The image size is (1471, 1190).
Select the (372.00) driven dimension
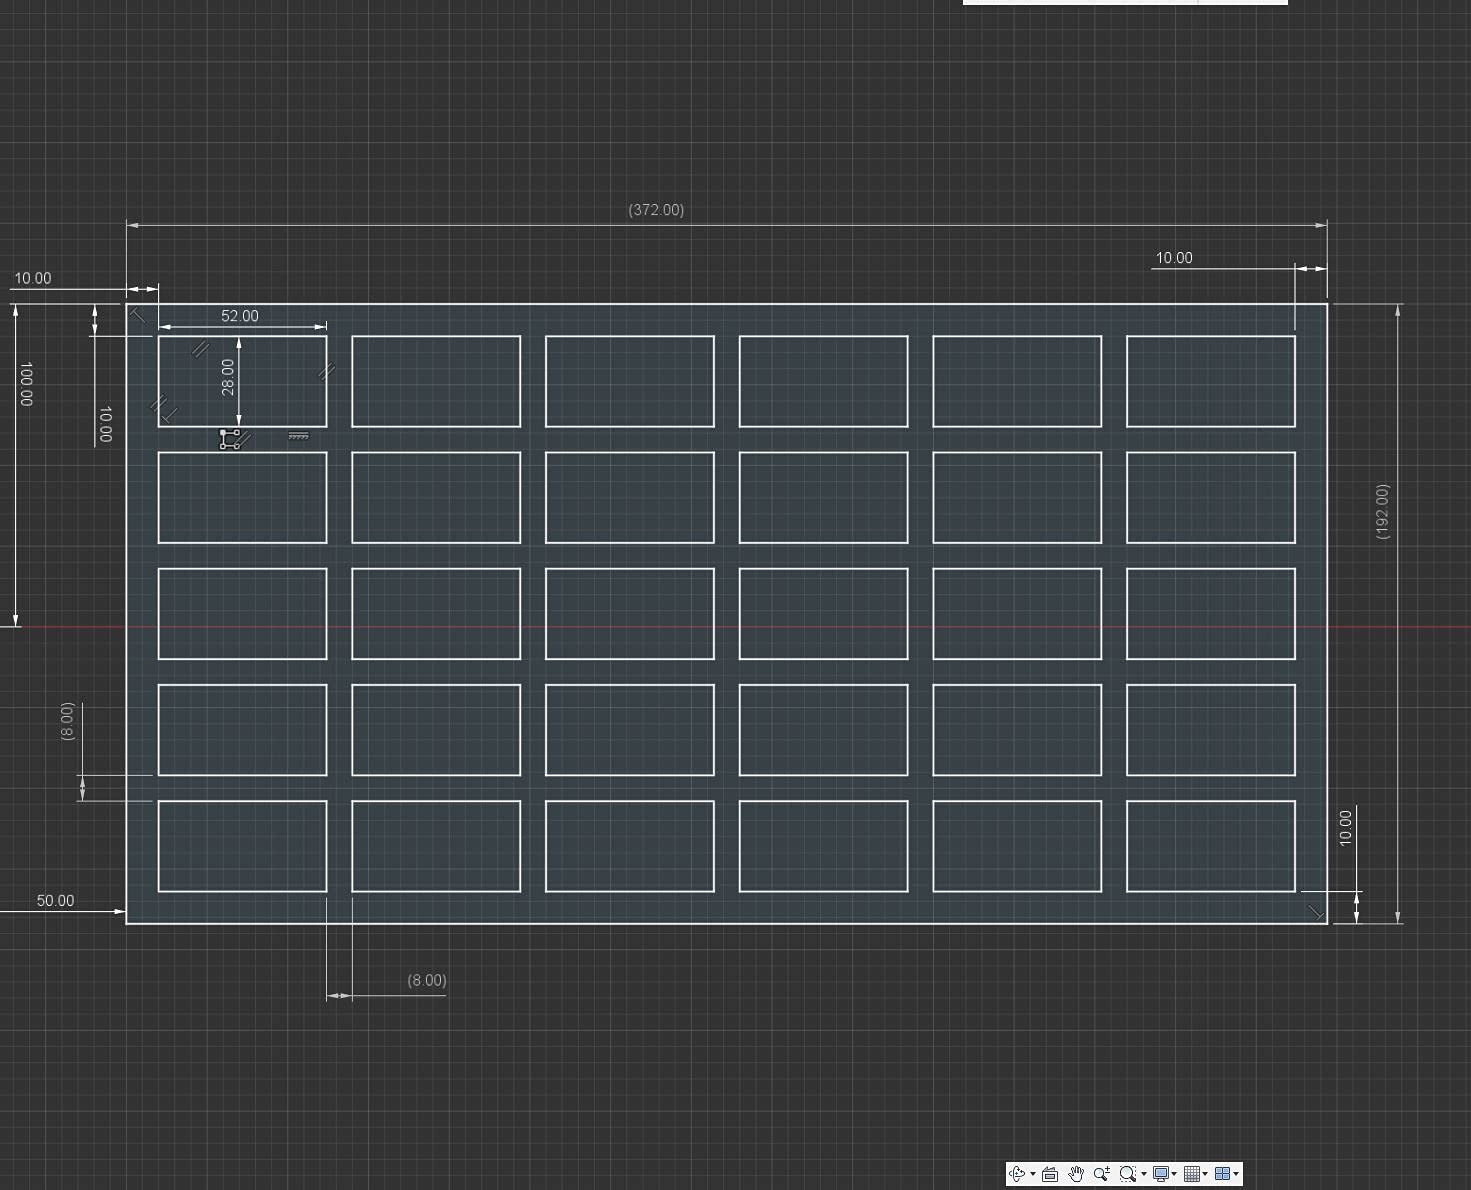click(x=656, y=210)
